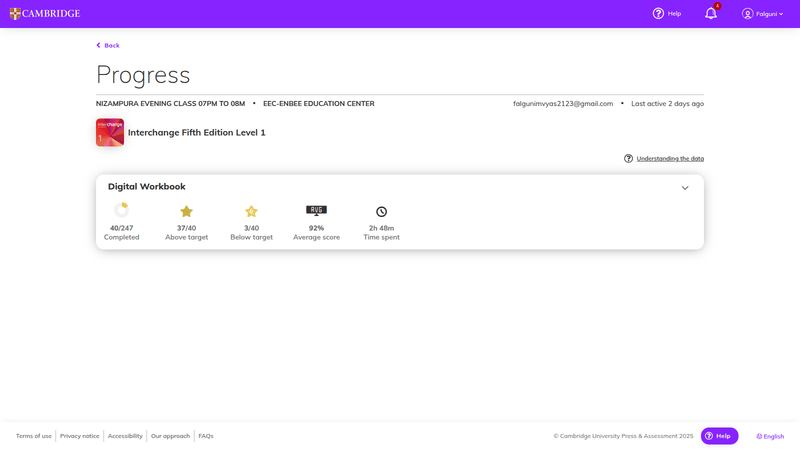The image size is (800, 450).
Task: Go back using the Back link
Action: click(x=108, y=45)
